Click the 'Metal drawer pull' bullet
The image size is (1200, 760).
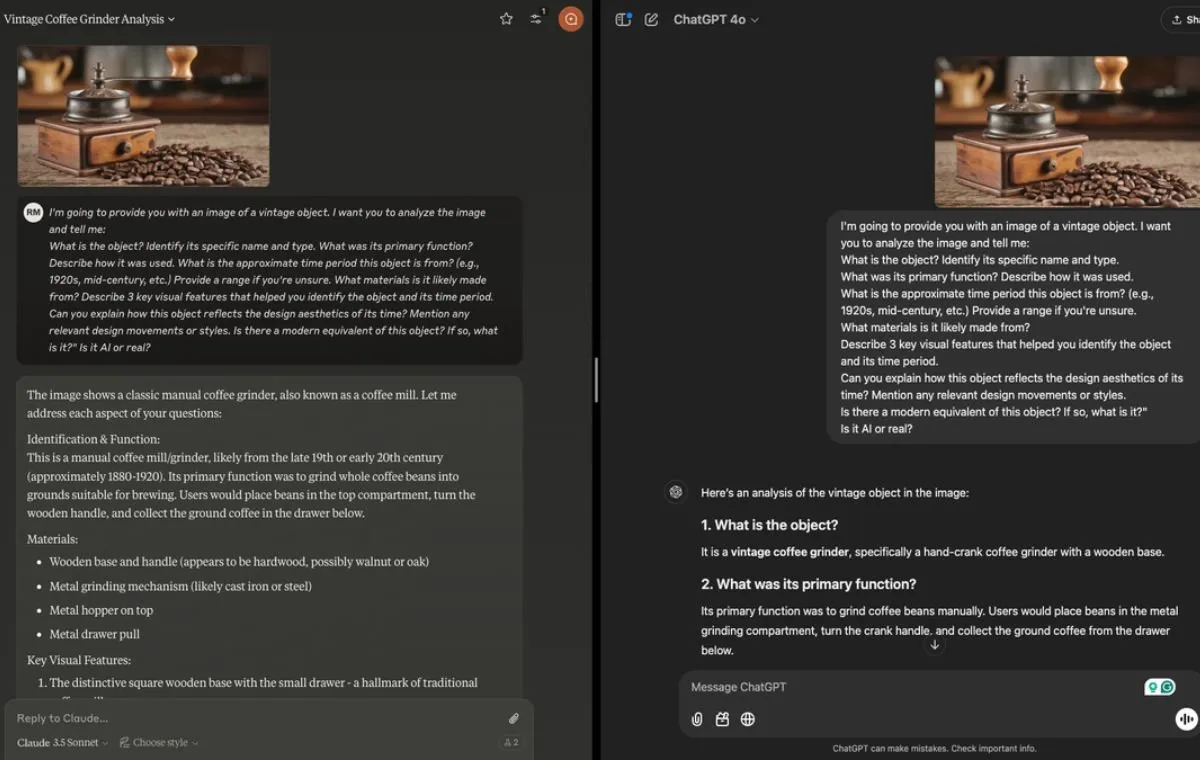[94, 634]
